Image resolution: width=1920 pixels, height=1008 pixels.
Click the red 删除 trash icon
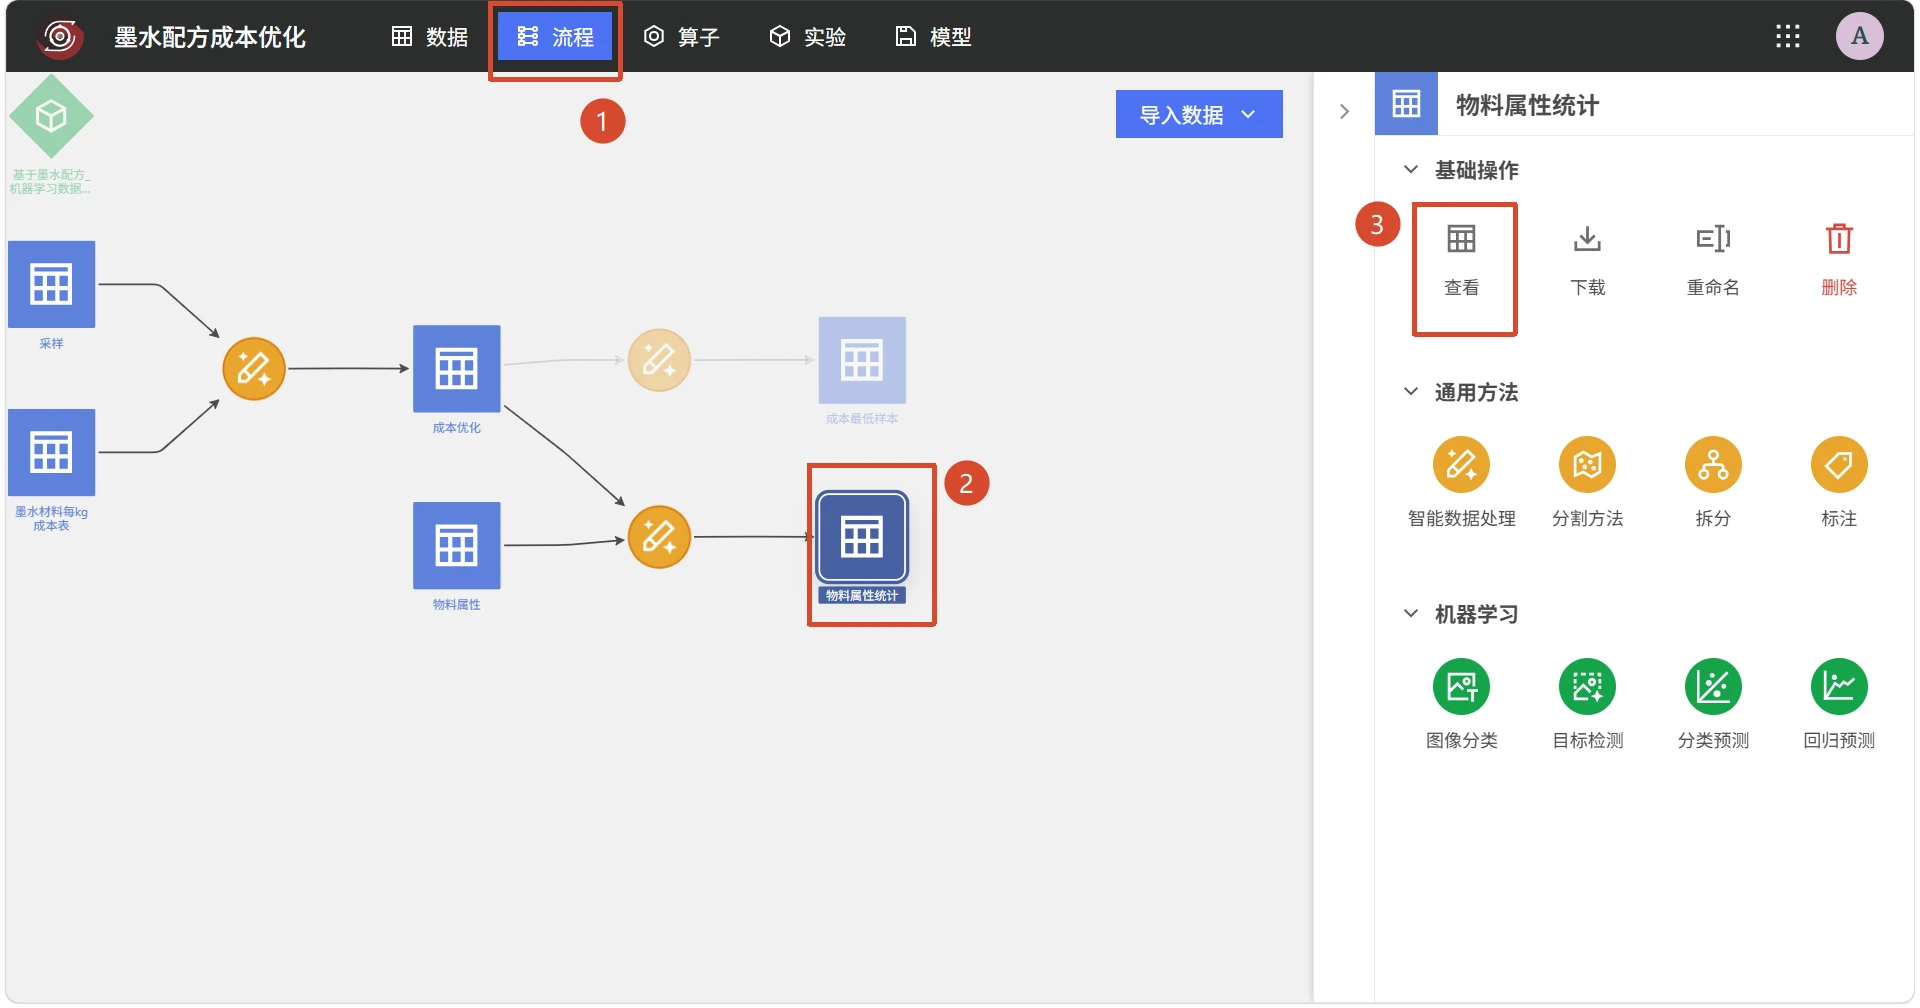pyautogui.click(x=1839, y=240)
